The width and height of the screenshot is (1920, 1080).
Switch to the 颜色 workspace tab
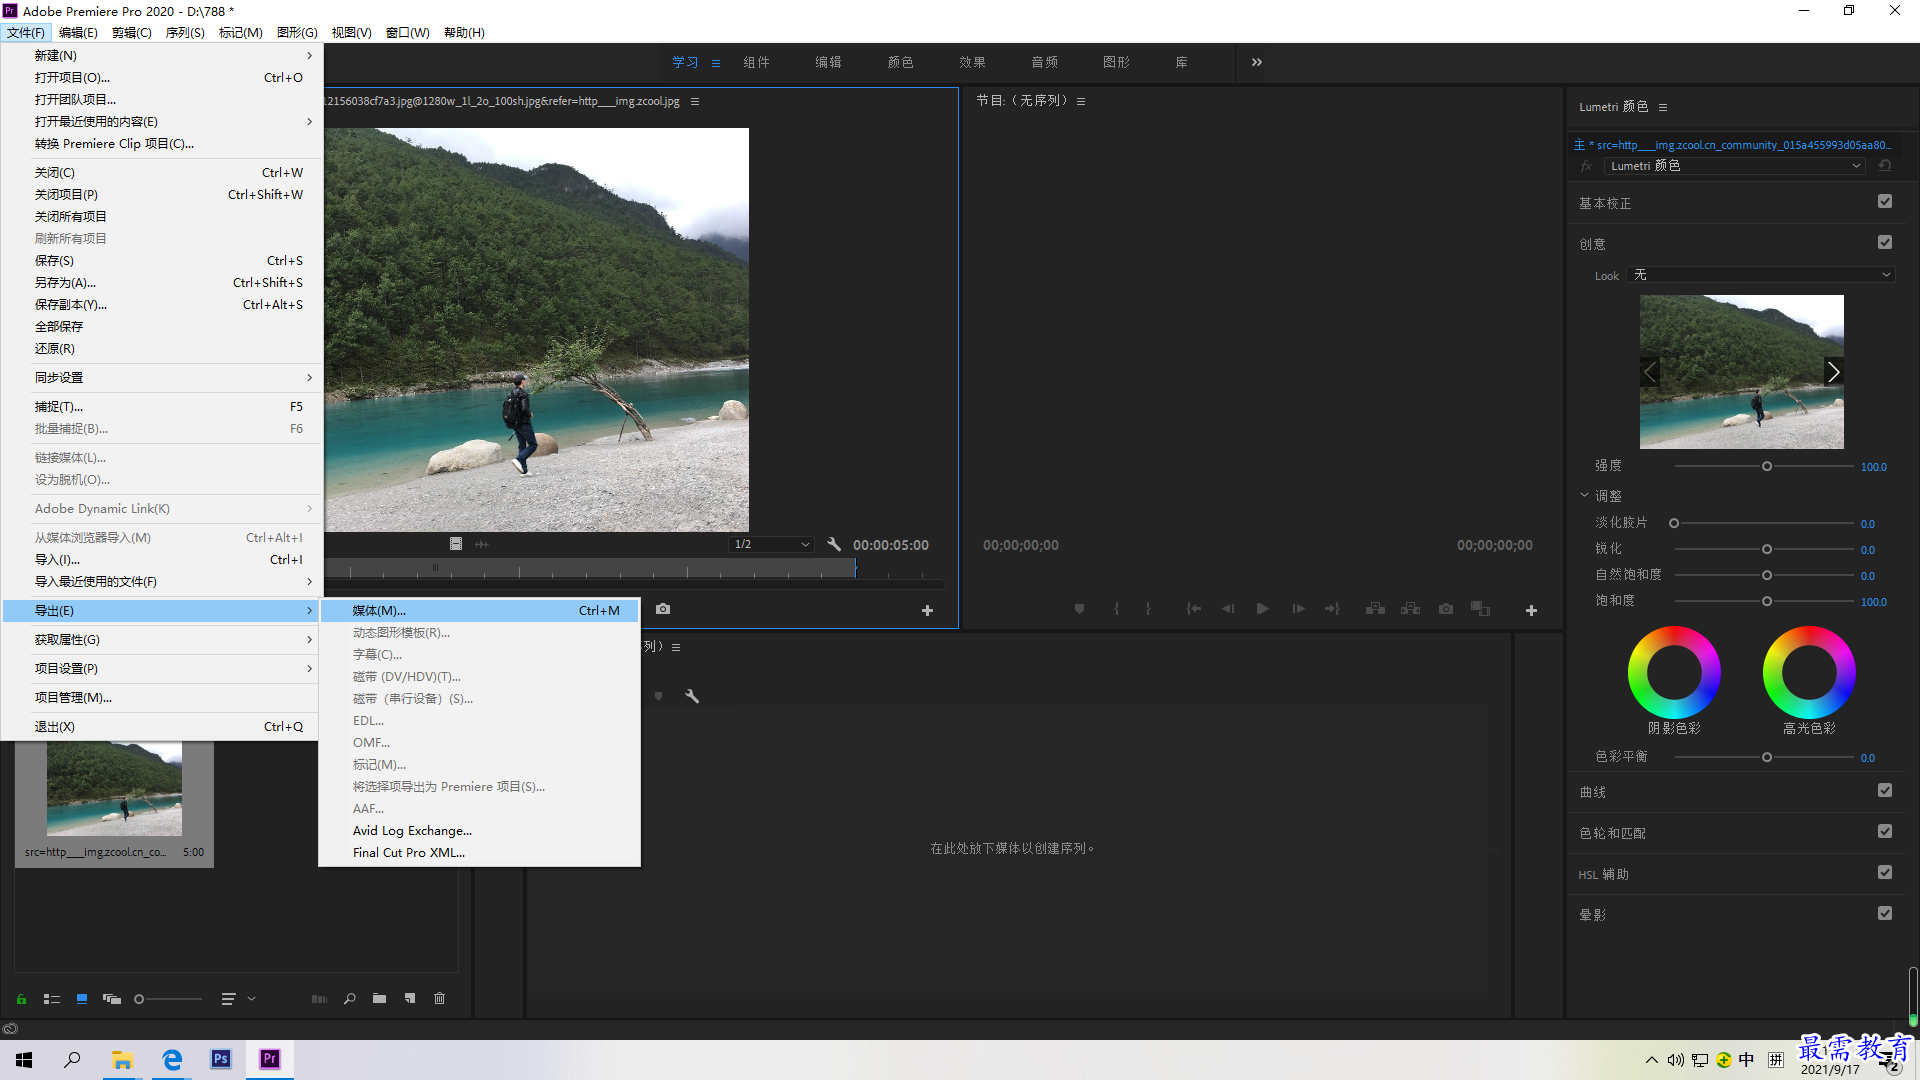point(900,62)
